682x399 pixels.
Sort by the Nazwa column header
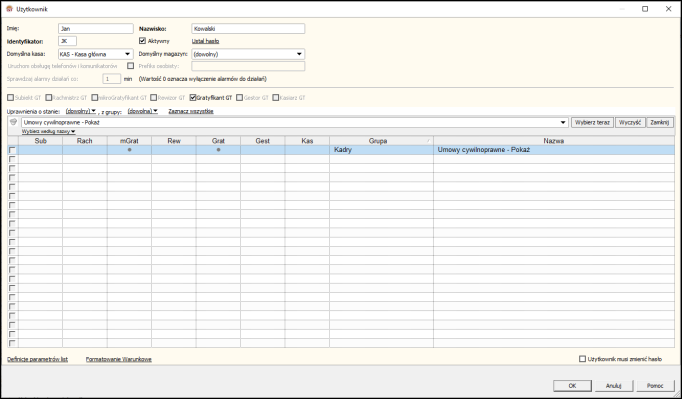(x=554, y=141)
